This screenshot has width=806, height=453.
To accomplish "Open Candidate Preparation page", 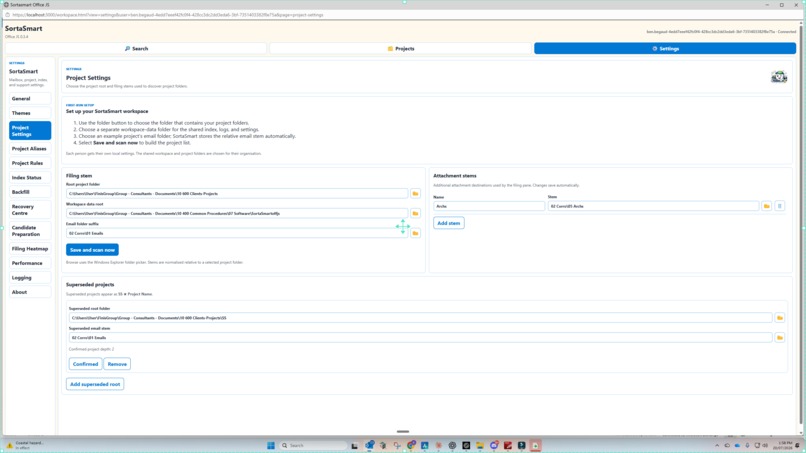I will pyautogui.click(x=30, y=231).
